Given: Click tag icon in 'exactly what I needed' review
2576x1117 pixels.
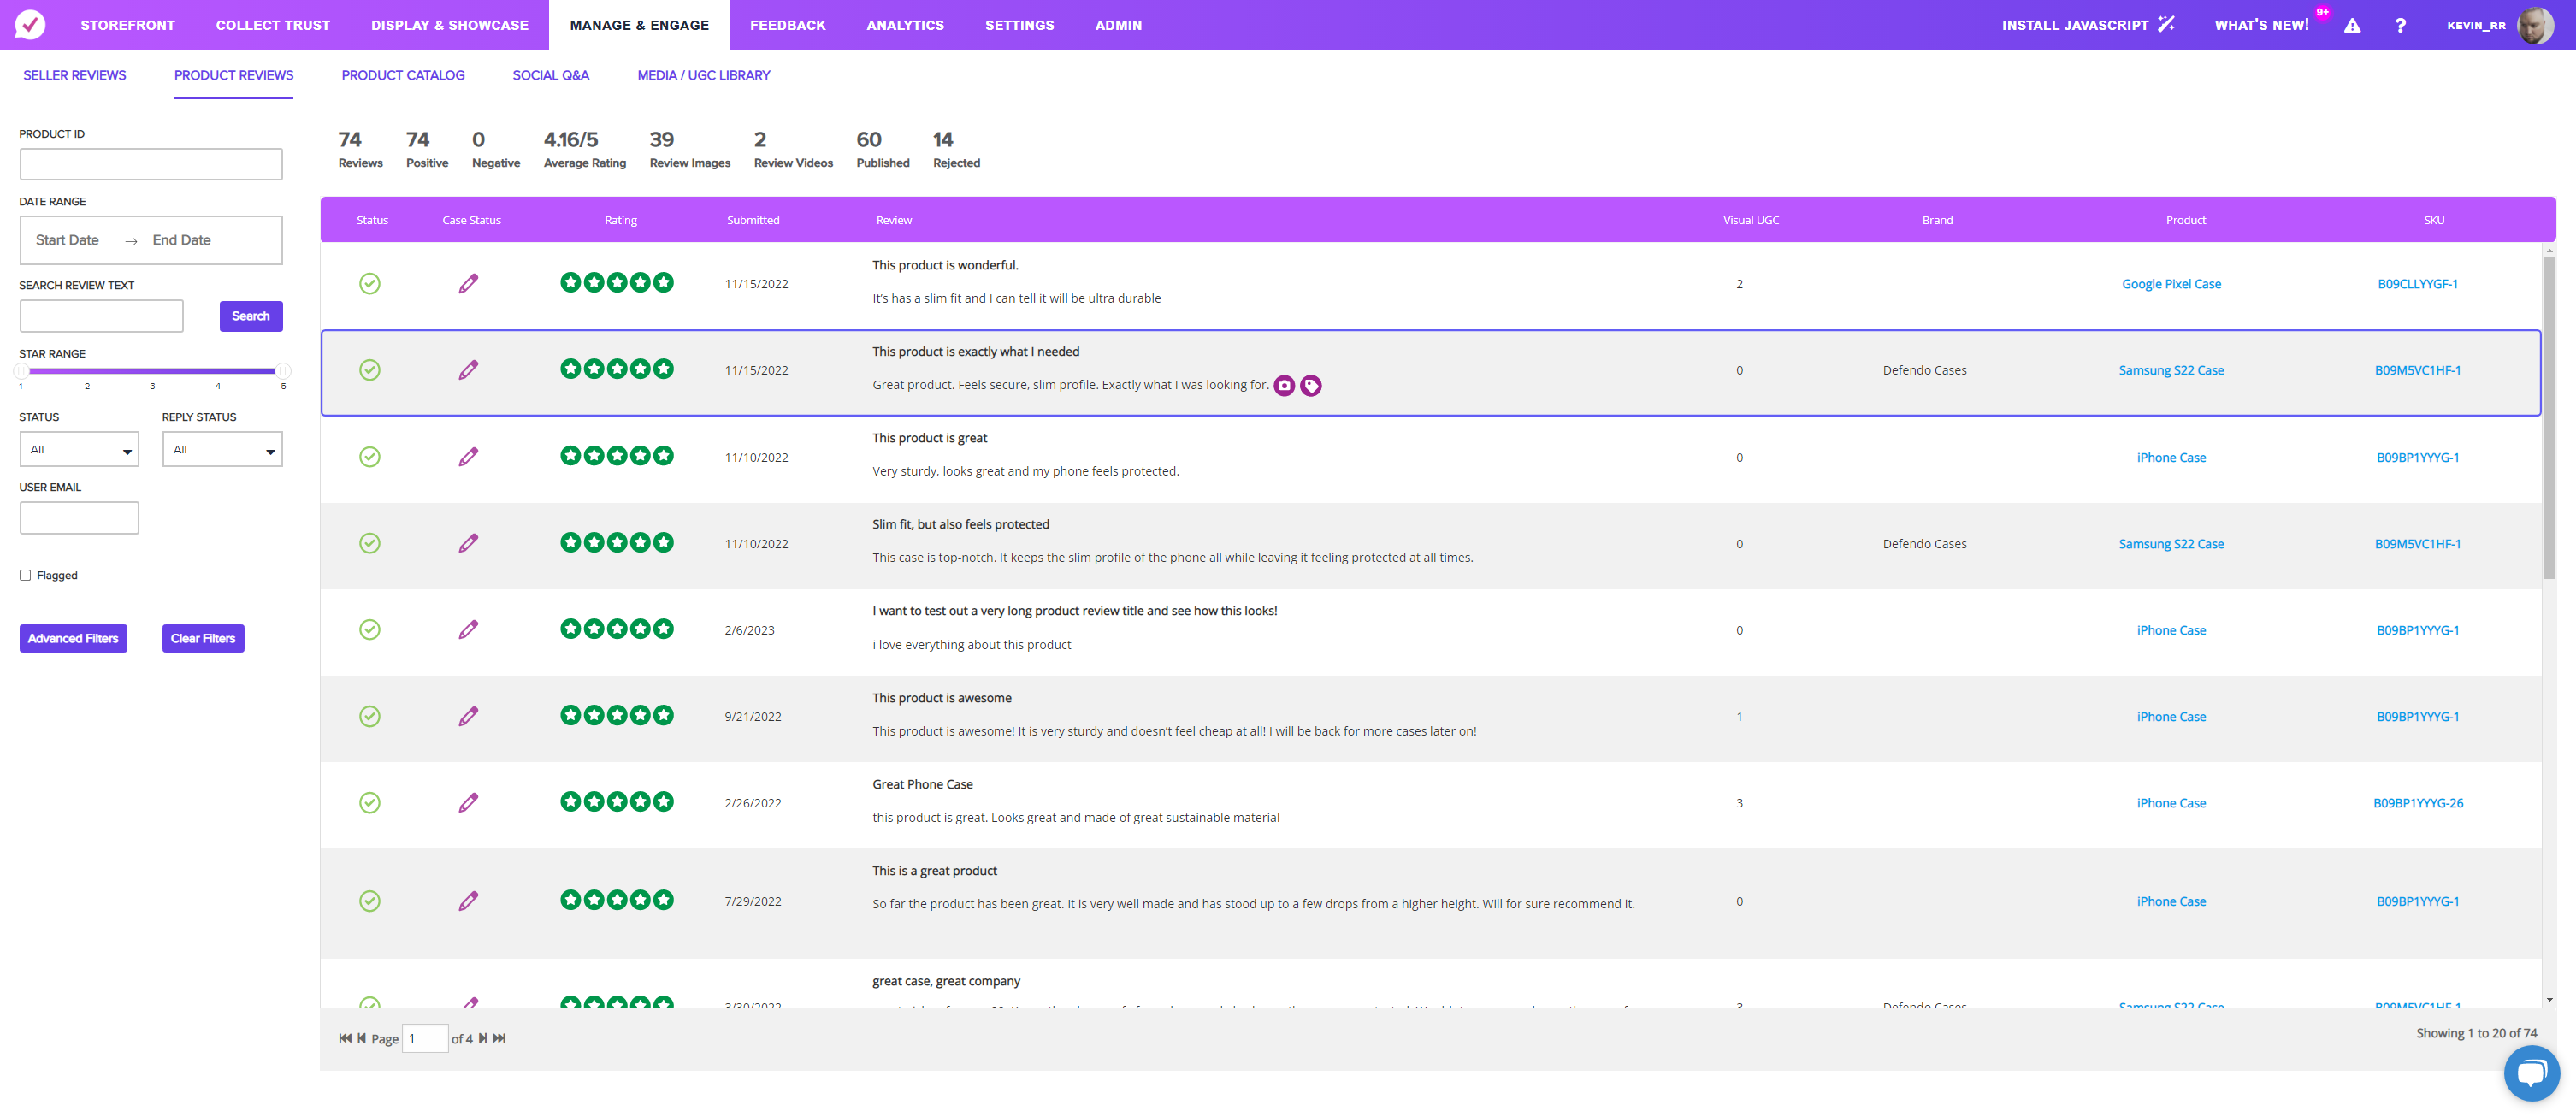Looking at the screenshot, I should tap(1311, 386).
